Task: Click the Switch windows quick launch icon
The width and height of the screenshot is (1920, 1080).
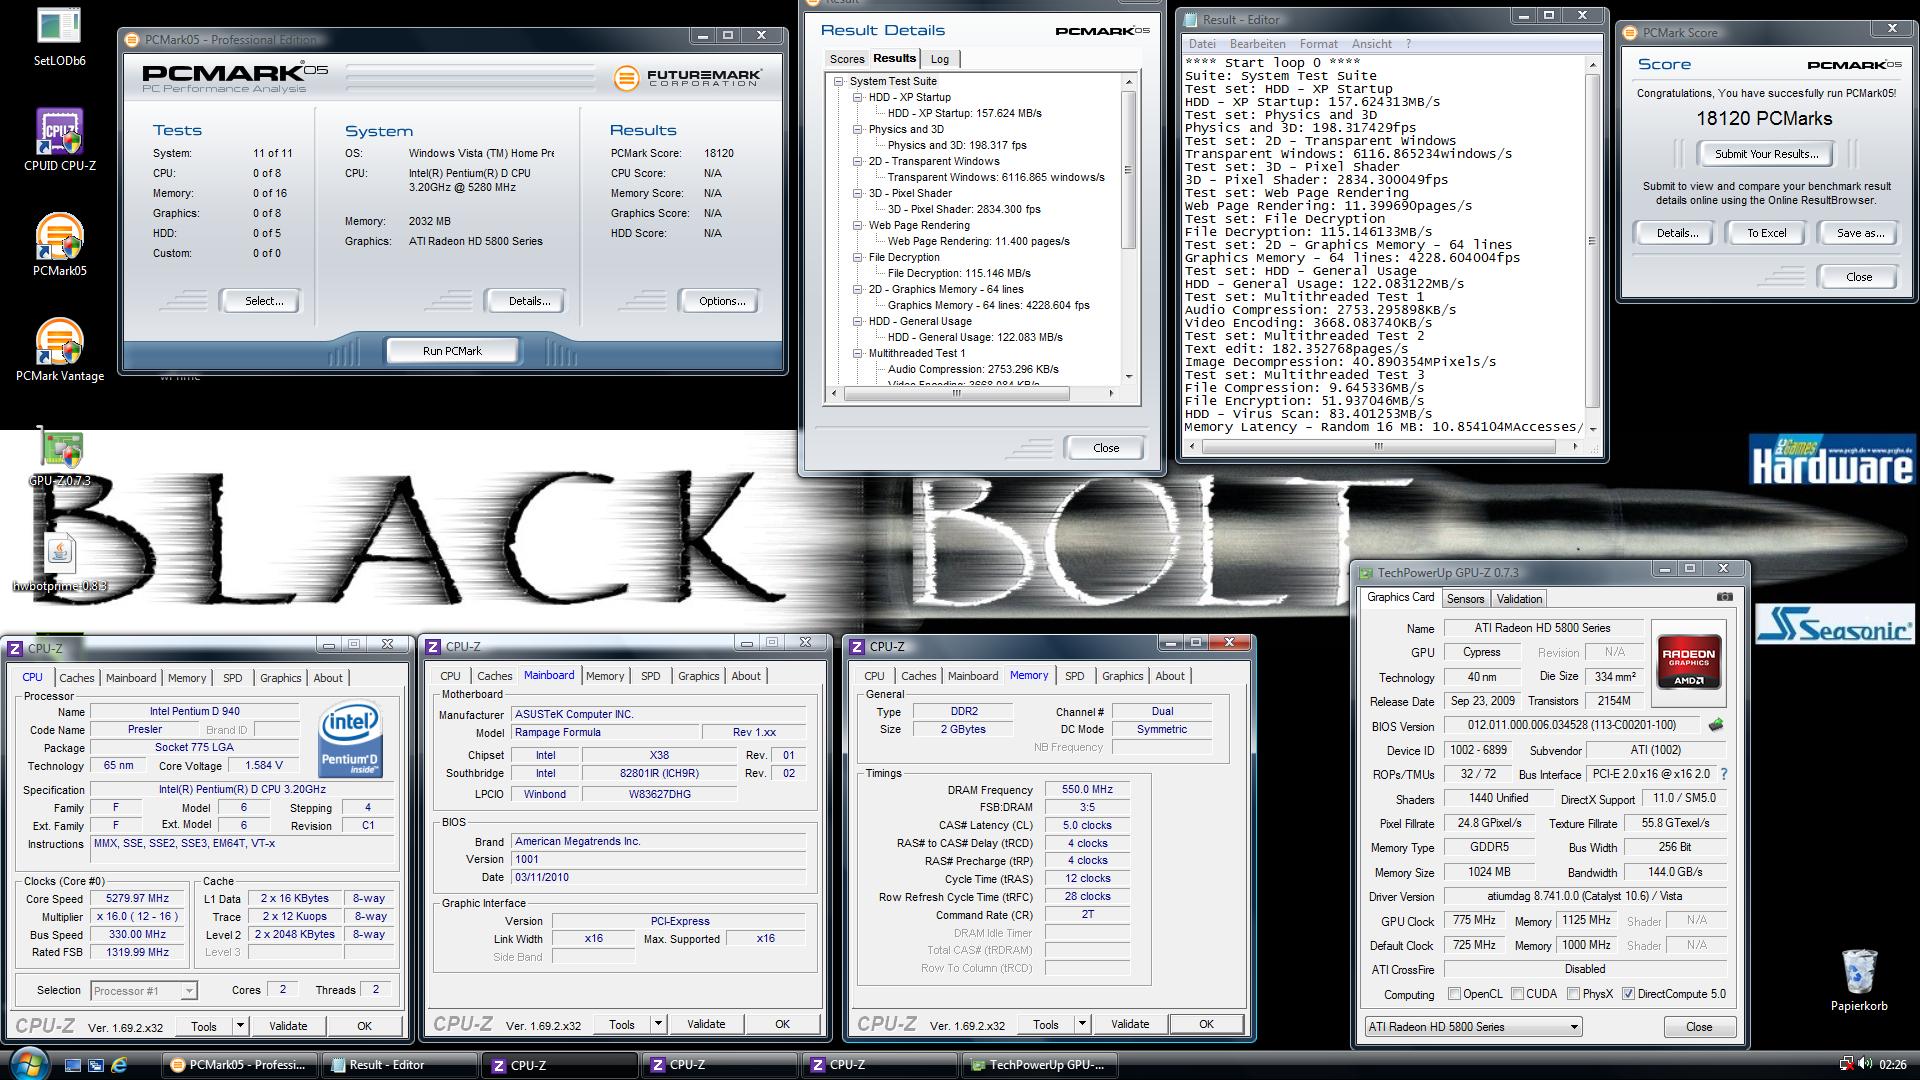Action: (x=96, y=1065)
